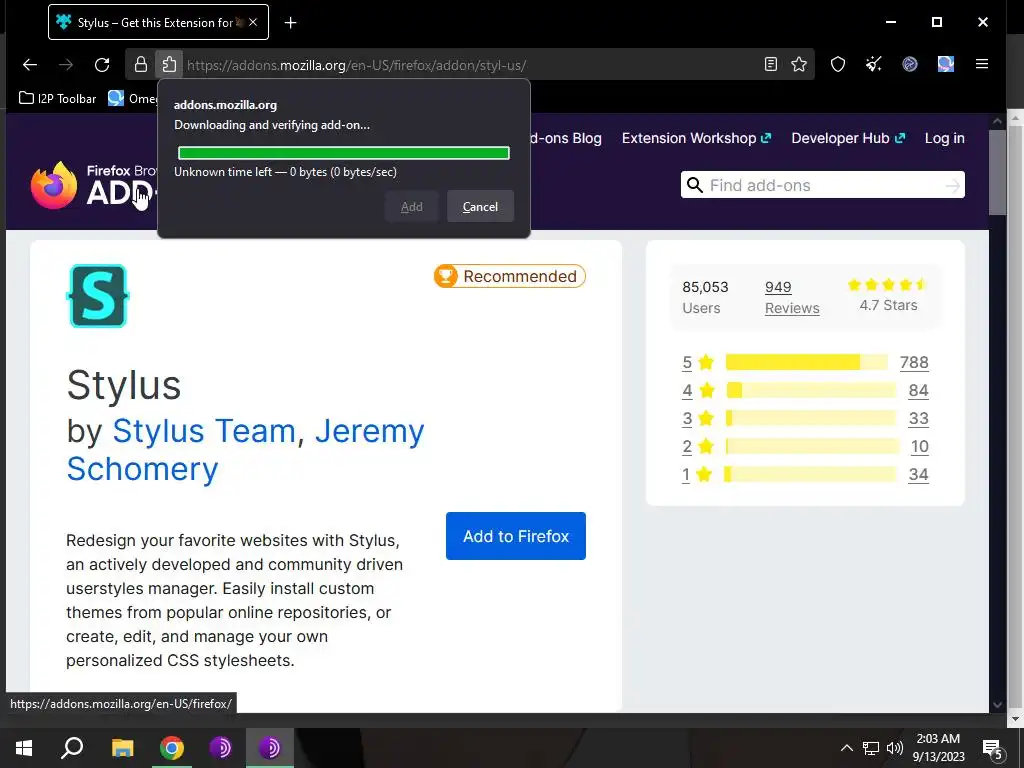The height and width of the screenshot is (768, 1024).
Task: Open the notification center icon
Action: pos(993,748)
